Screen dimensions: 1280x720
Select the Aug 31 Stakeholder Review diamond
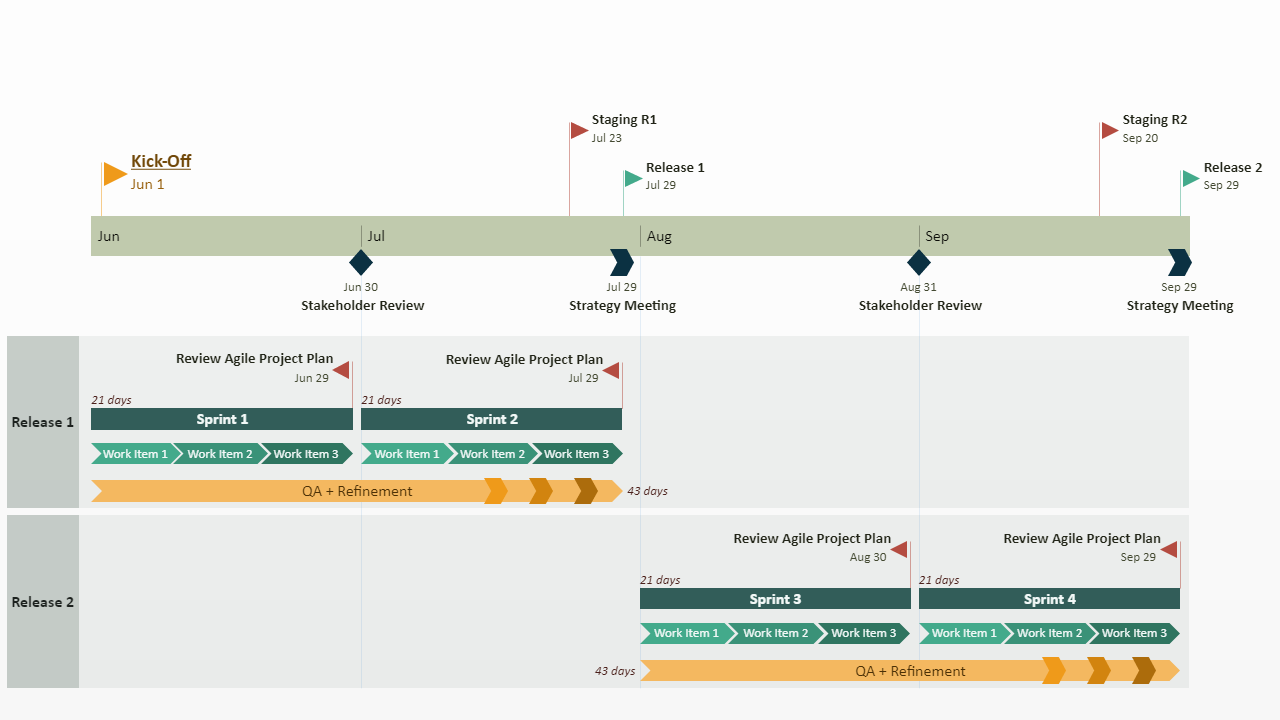pyautogui.click(x=918, y=262)
